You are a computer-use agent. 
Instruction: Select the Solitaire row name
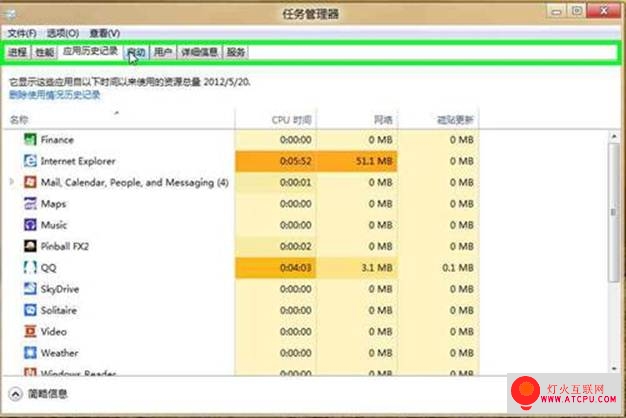coord(58,311)
